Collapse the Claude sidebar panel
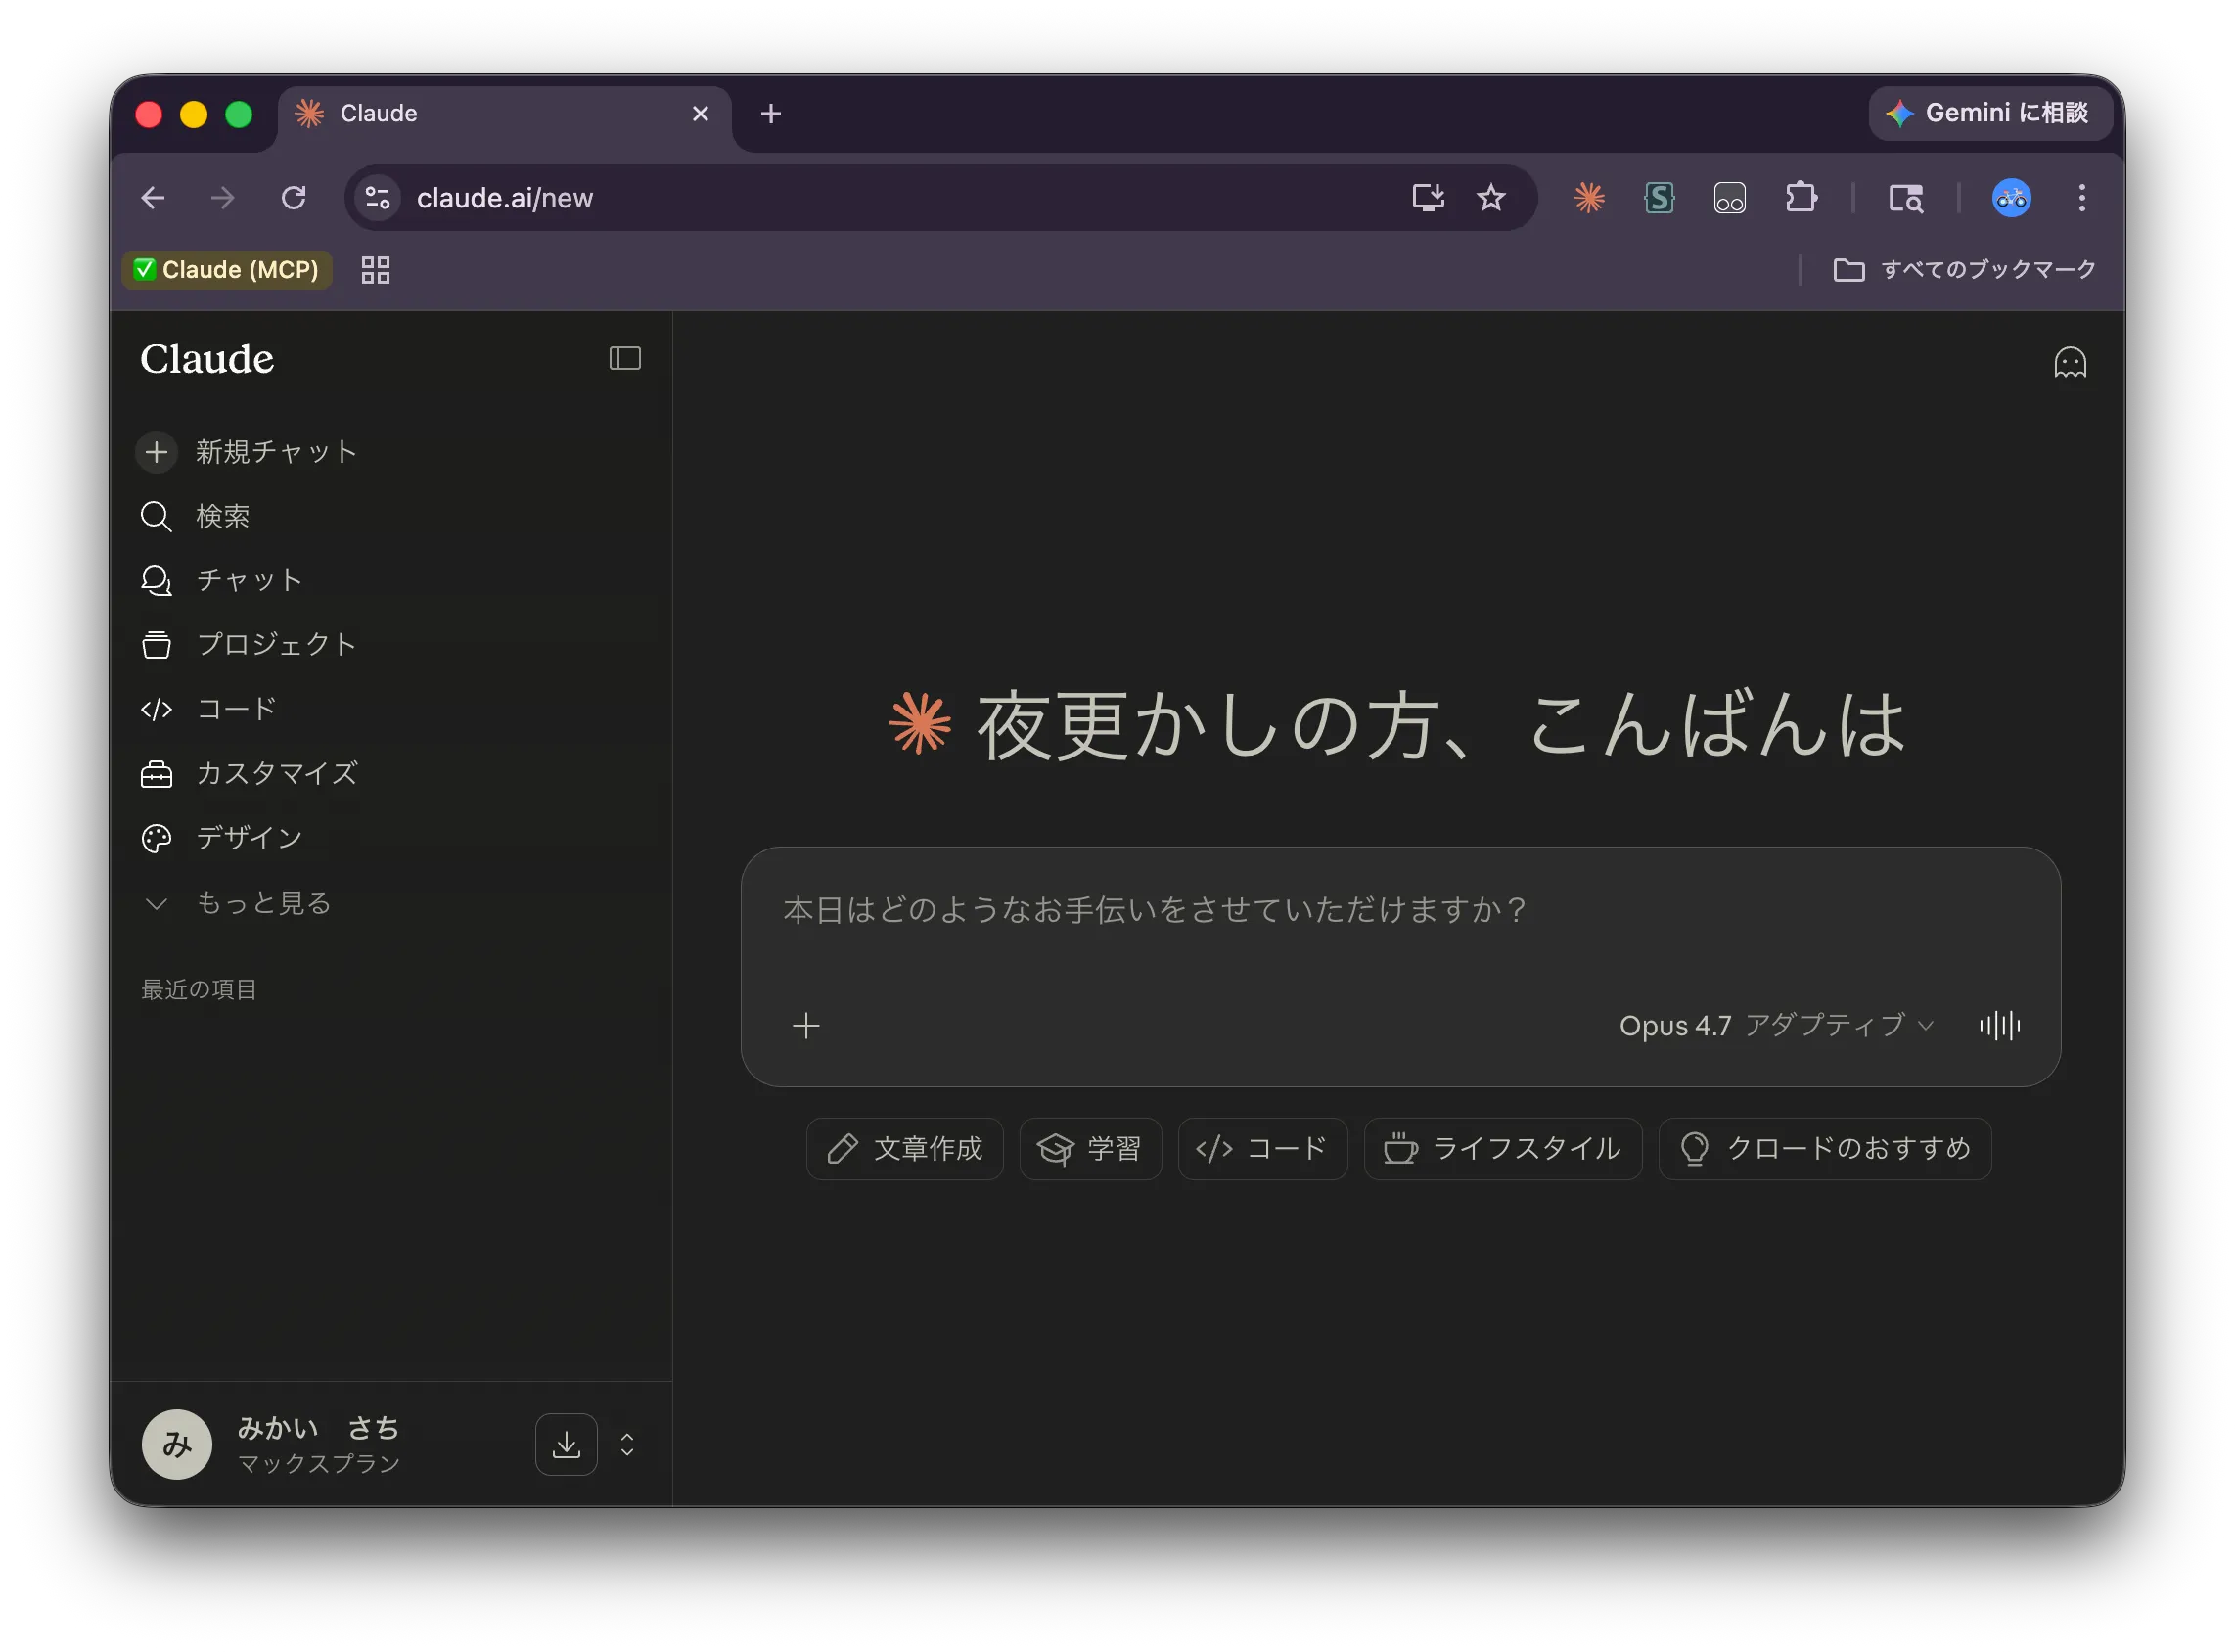The height and width of the screenshot is (1652, 2235). pos(625,358)
